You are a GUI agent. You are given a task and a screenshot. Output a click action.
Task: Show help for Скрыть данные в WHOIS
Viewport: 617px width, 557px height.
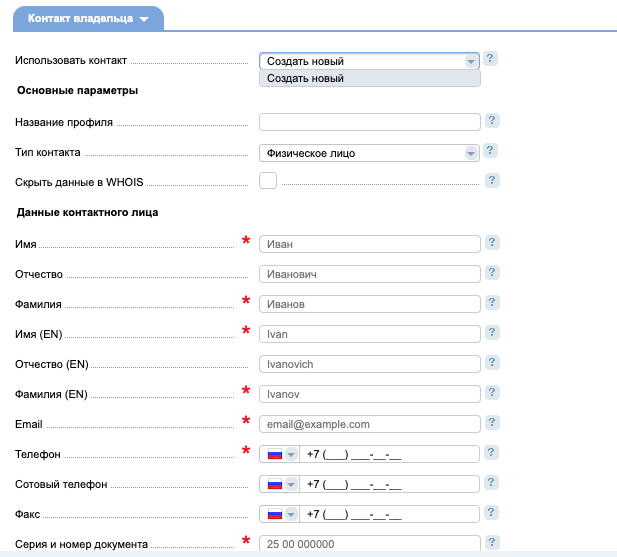(x=492, y=181)
